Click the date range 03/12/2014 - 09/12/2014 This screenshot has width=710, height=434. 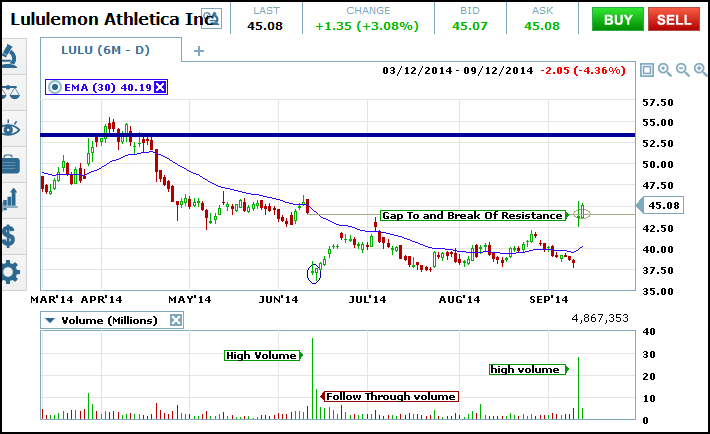458,71
